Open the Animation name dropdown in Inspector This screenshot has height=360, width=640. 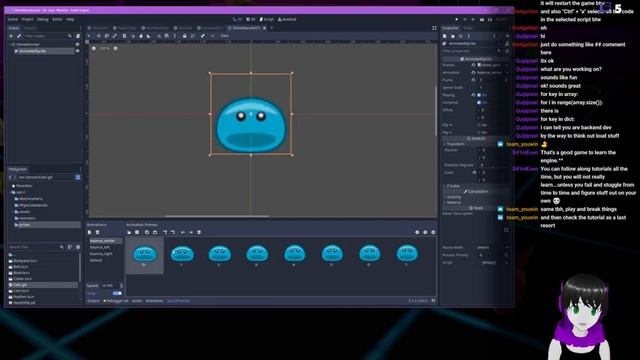point(493,73)
